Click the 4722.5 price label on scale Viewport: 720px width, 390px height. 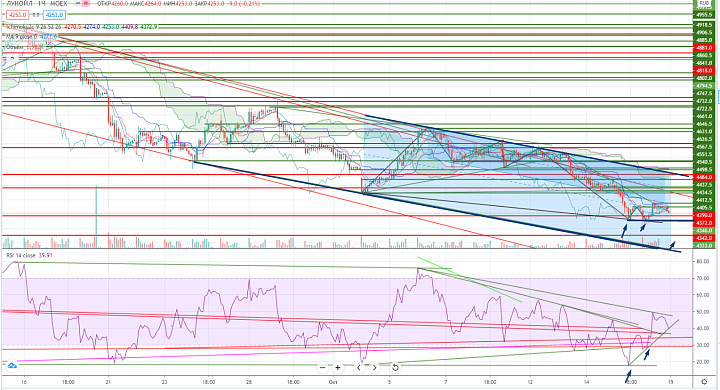(704, 109)
